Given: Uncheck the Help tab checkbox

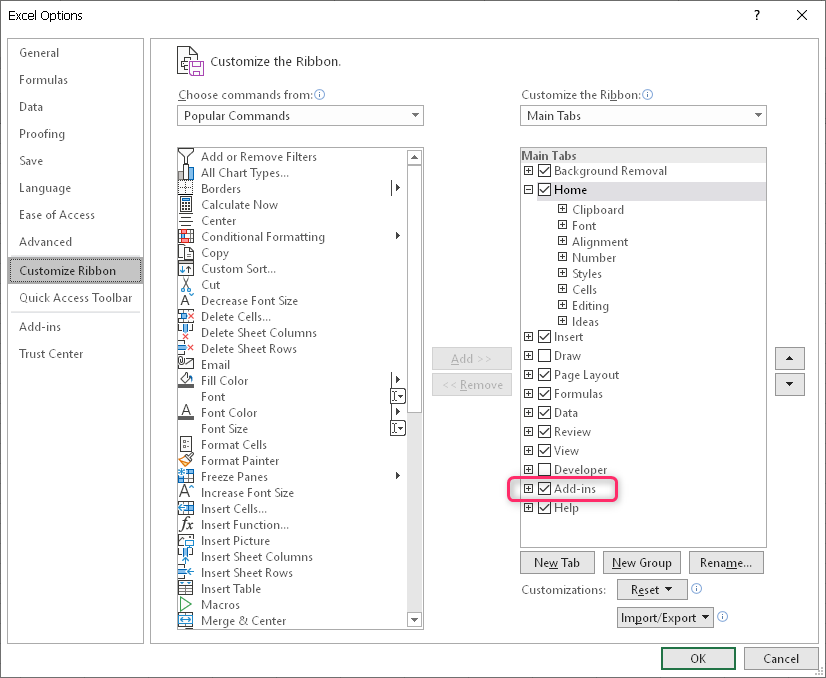Looking at the screenshot, I should click(x=545, y=507).
